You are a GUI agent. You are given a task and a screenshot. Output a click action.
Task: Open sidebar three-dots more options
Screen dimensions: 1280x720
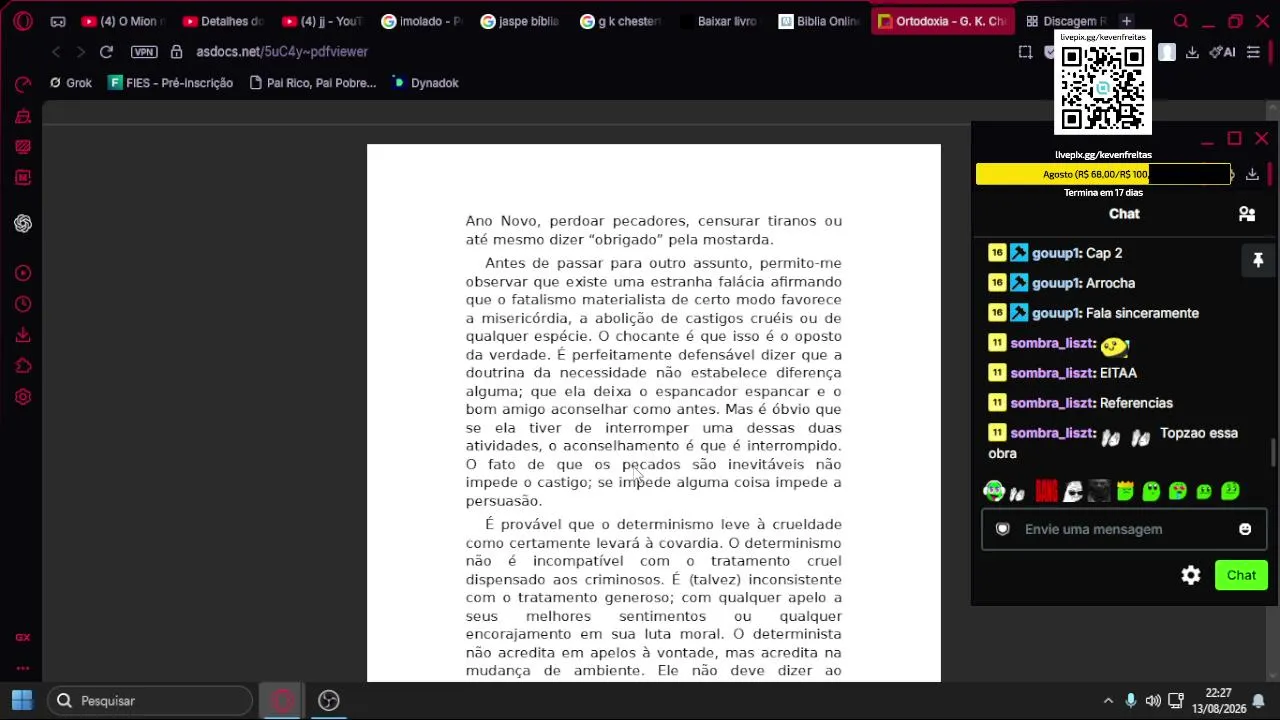[23, 668]
